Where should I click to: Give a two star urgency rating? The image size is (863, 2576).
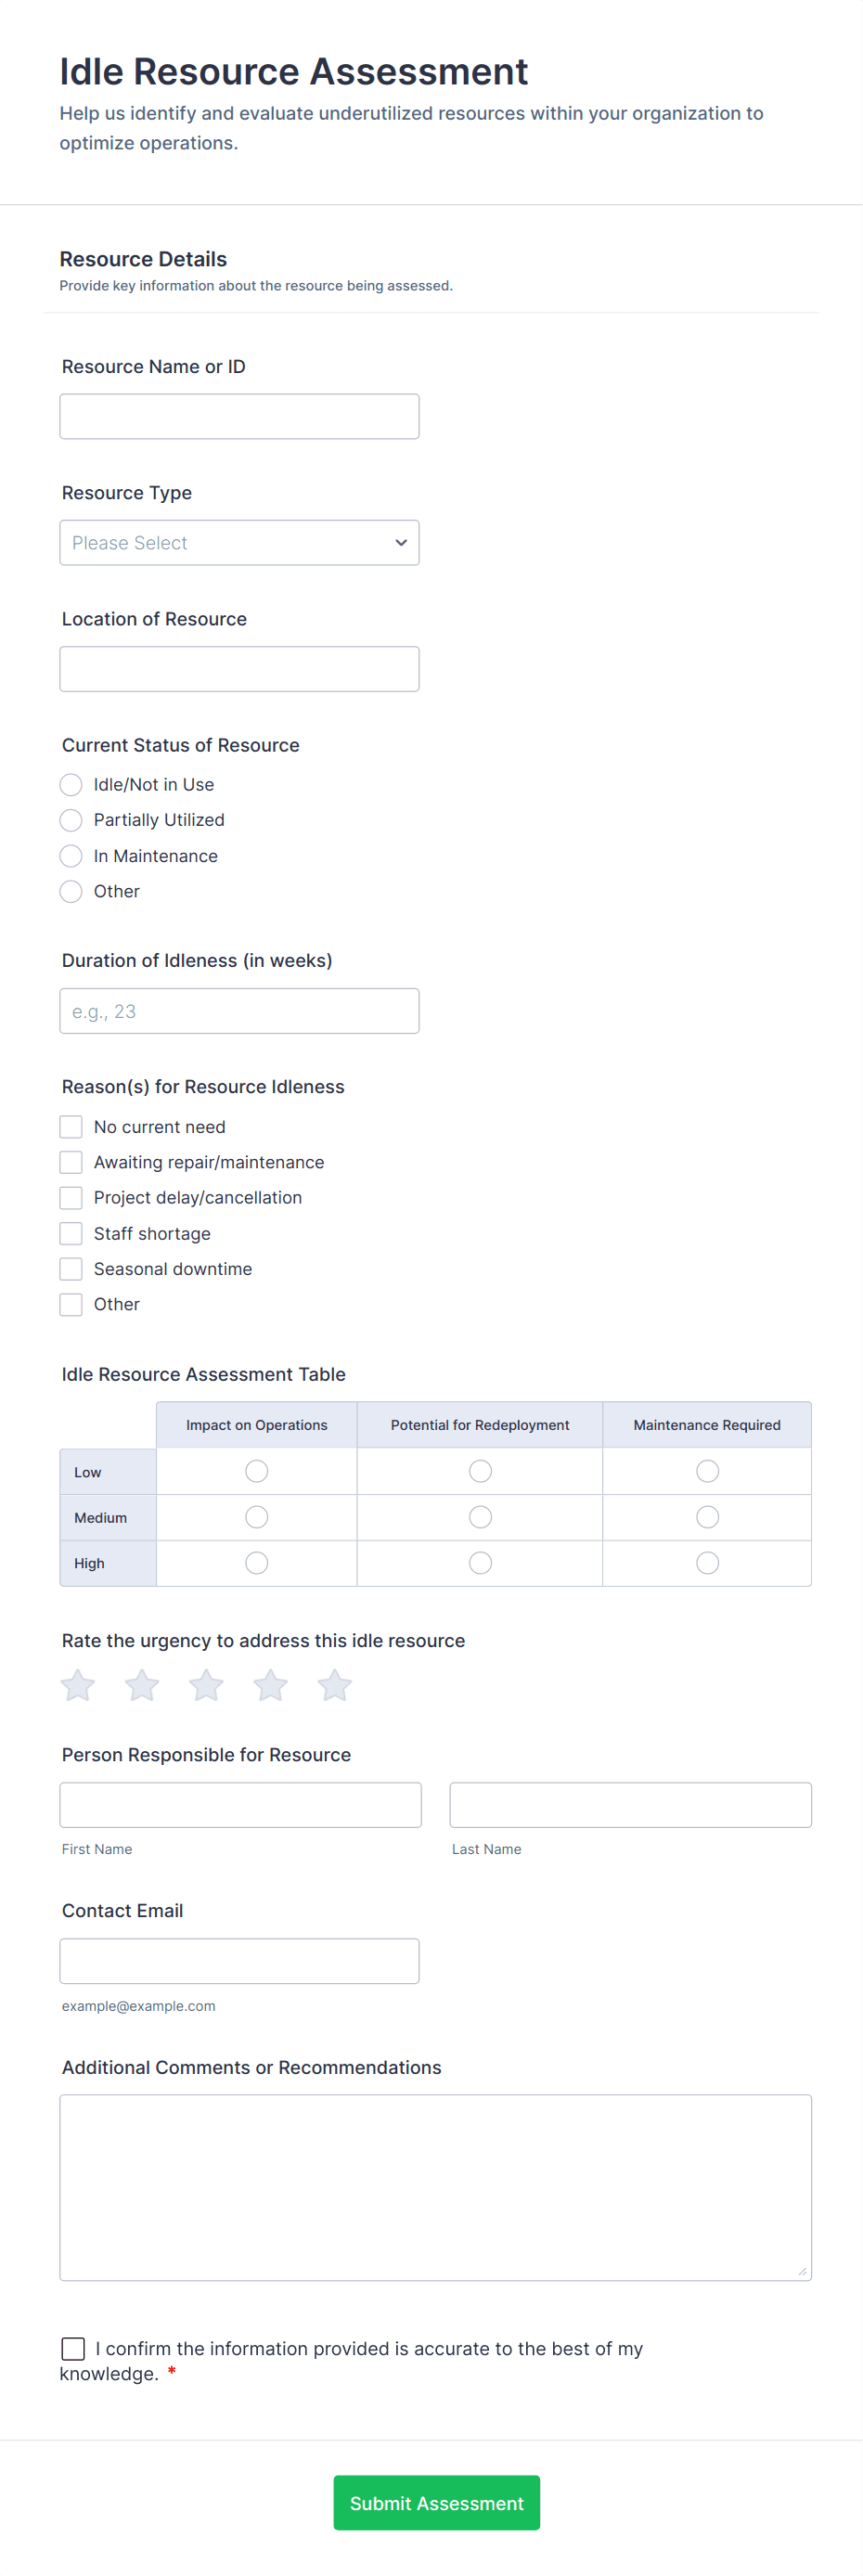point(141,1685)
